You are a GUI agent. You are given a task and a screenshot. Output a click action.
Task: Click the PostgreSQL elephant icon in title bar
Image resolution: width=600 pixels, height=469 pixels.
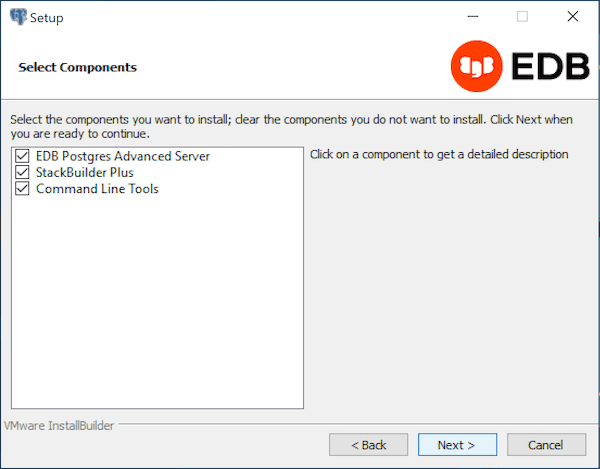(18, 17)
